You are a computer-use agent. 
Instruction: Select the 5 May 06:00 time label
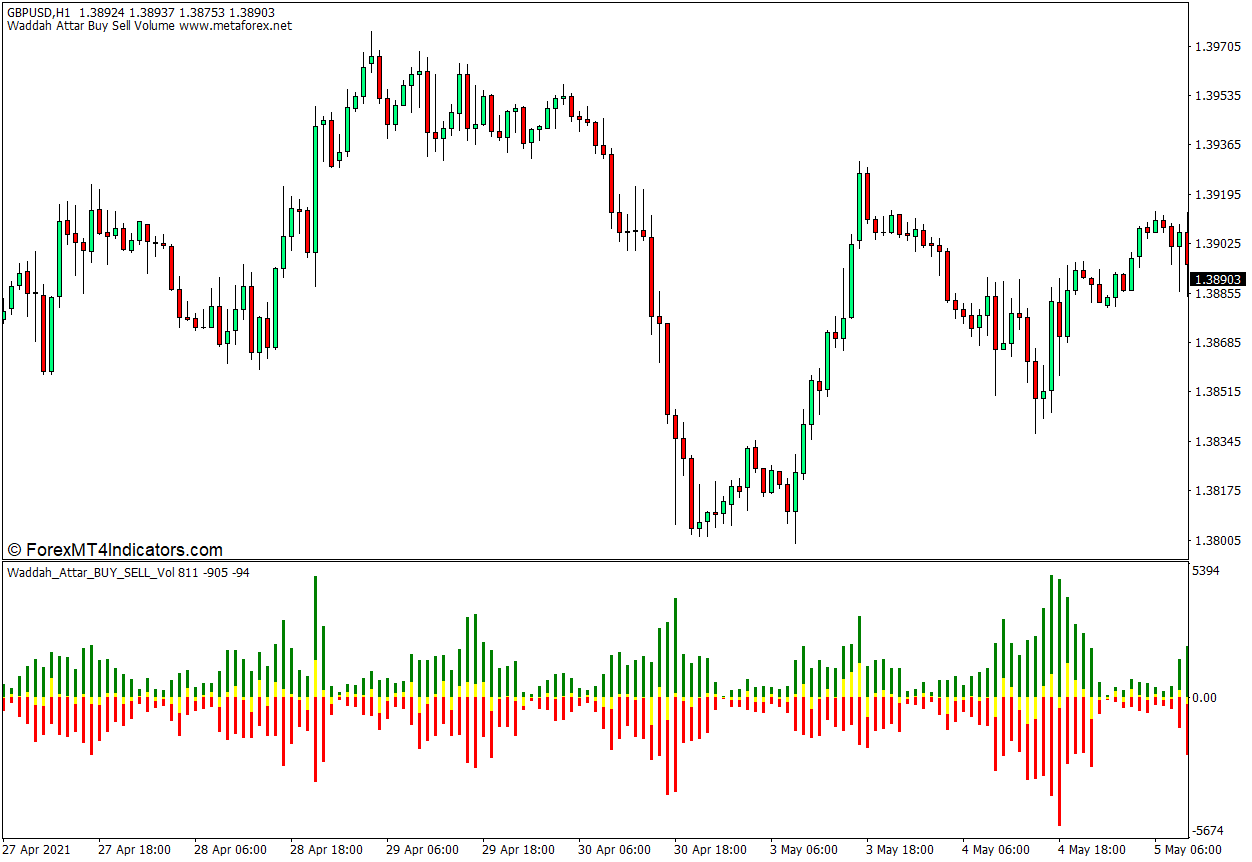point(1187,850)
